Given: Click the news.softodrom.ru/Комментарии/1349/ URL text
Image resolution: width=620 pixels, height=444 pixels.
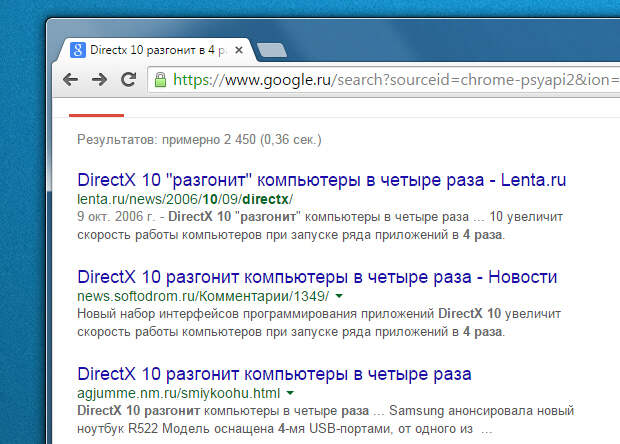Looking at the screenshot, I should click(x=203, y=296).
